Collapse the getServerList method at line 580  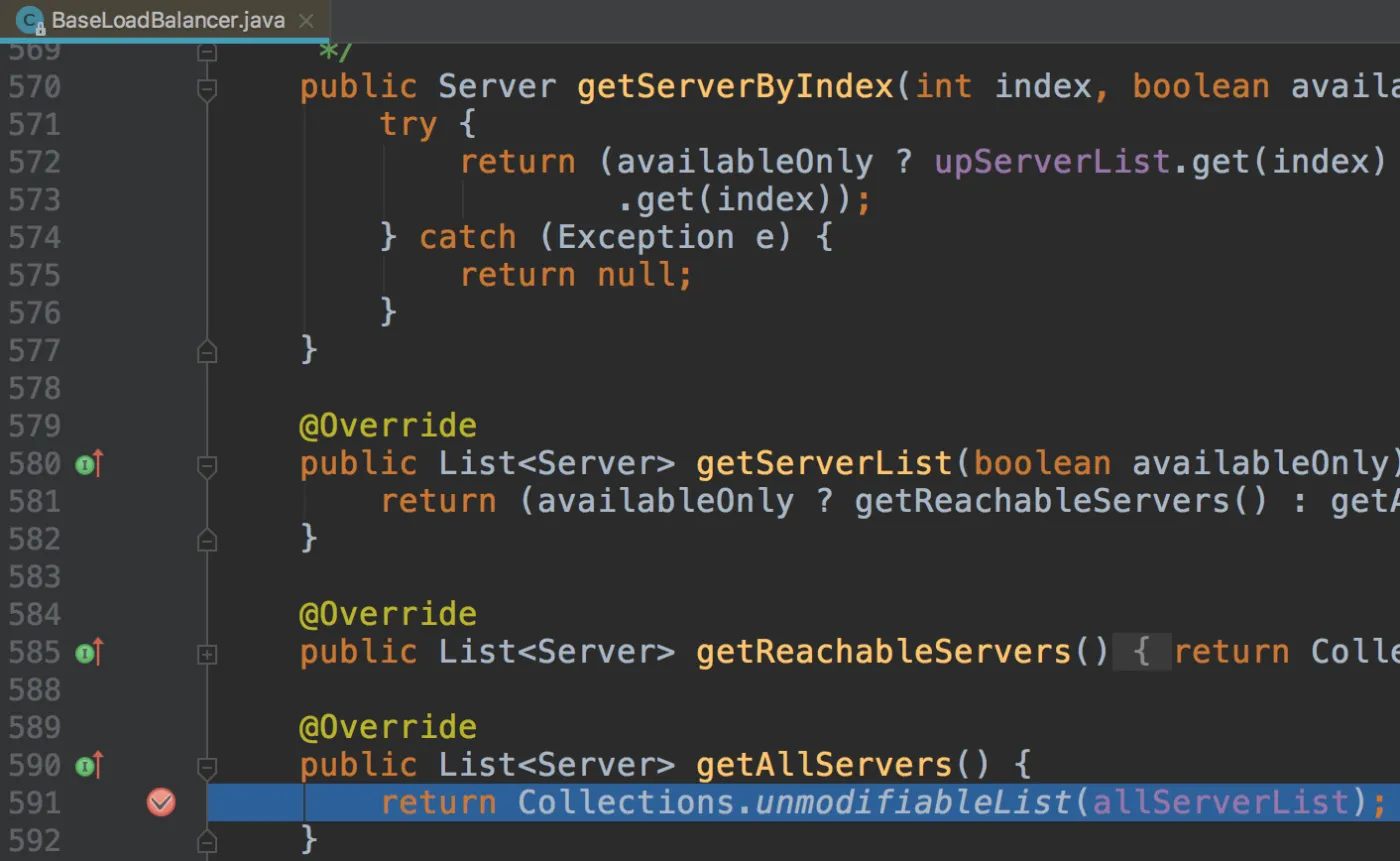207,465
